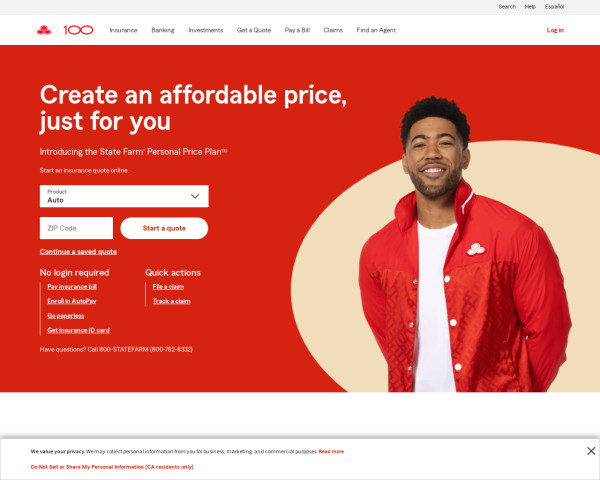The width and height of the screenshot is (600, 480).
Task: Click the Log in link
Action: pyautogui.click(x=555, y=30)
